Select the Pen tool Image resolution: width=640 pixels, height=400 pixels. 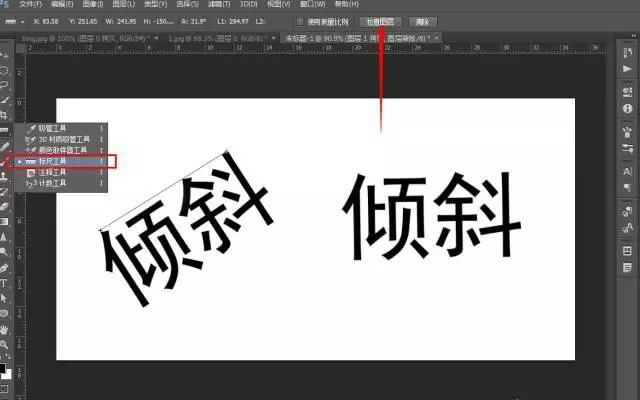[4, 268]
